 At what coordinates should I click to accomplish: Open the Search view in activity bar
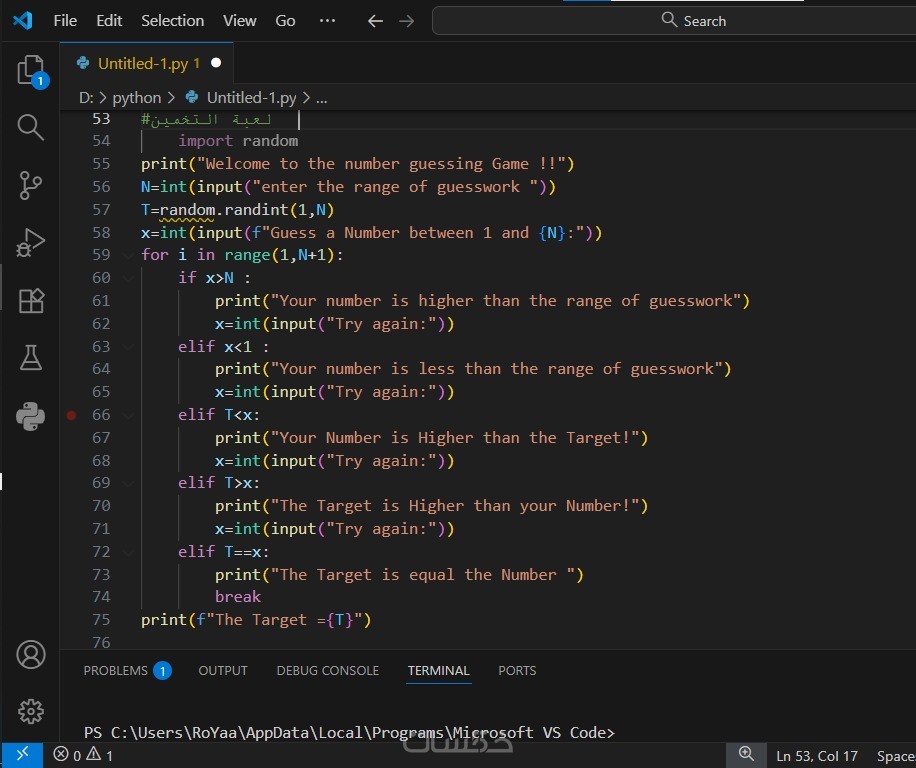click(x=31, y=127)
